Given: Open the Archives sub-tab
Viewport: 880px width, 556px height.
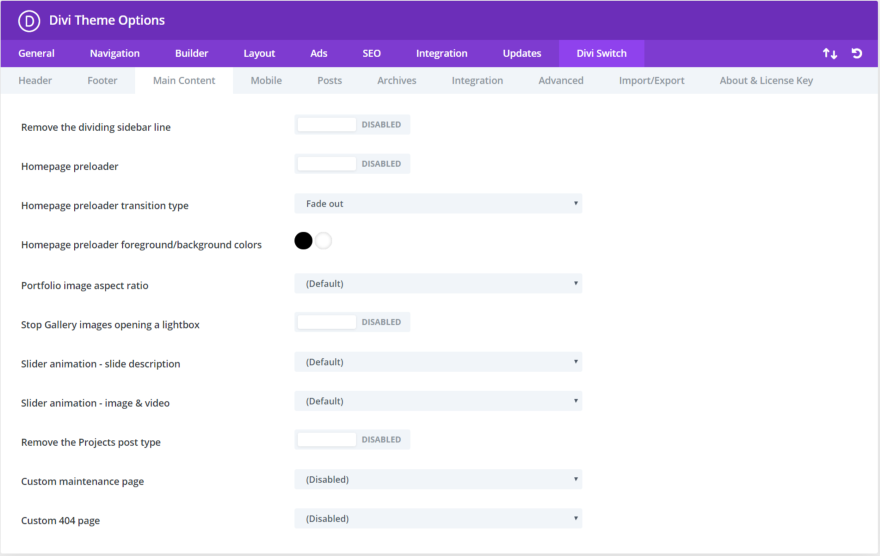Looking at the screenshot, I should [x=397, y=80].
